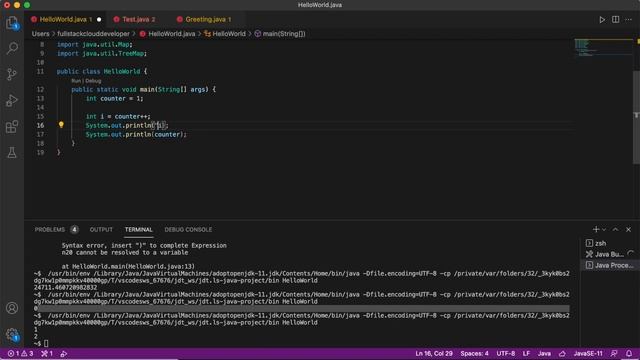Click the Debug code lens above main
Image resolution: width=640 pixels, height=360 pixels.
coord(93,81)
